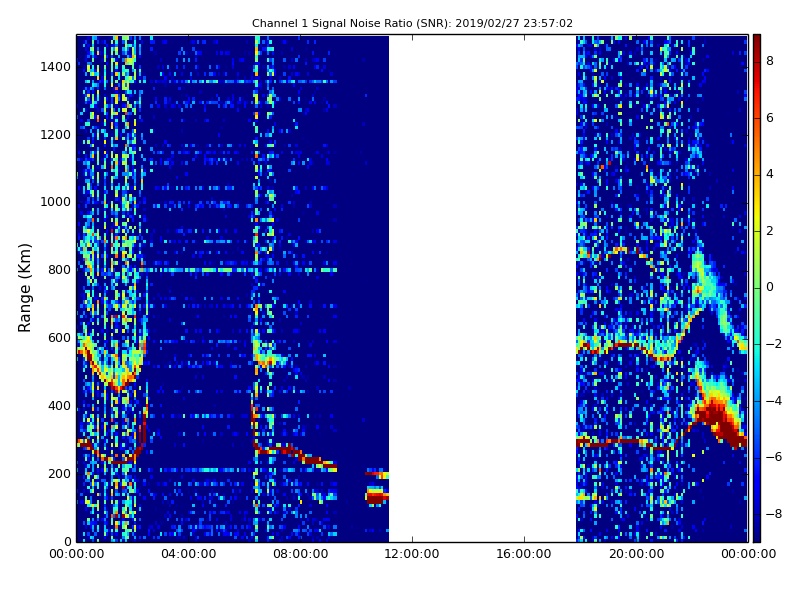
Task: Click the colorbar tick label "0"
Action: (x=770, y=287)
